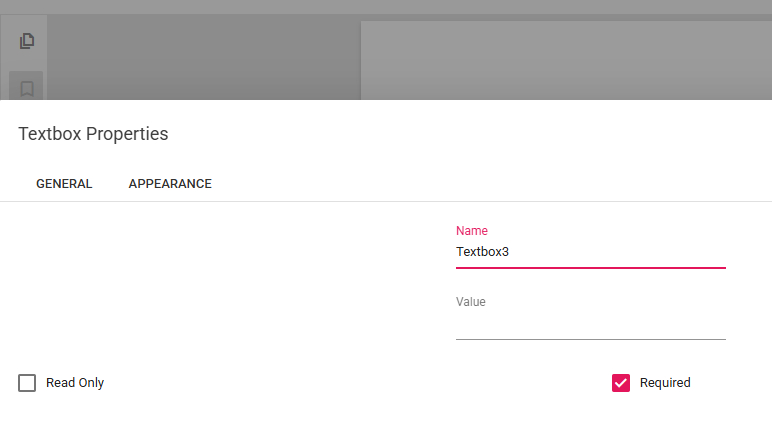Click the pink Name field label
Screen dimensions: 772x421
pyautogui.click(x=472, y=231)
